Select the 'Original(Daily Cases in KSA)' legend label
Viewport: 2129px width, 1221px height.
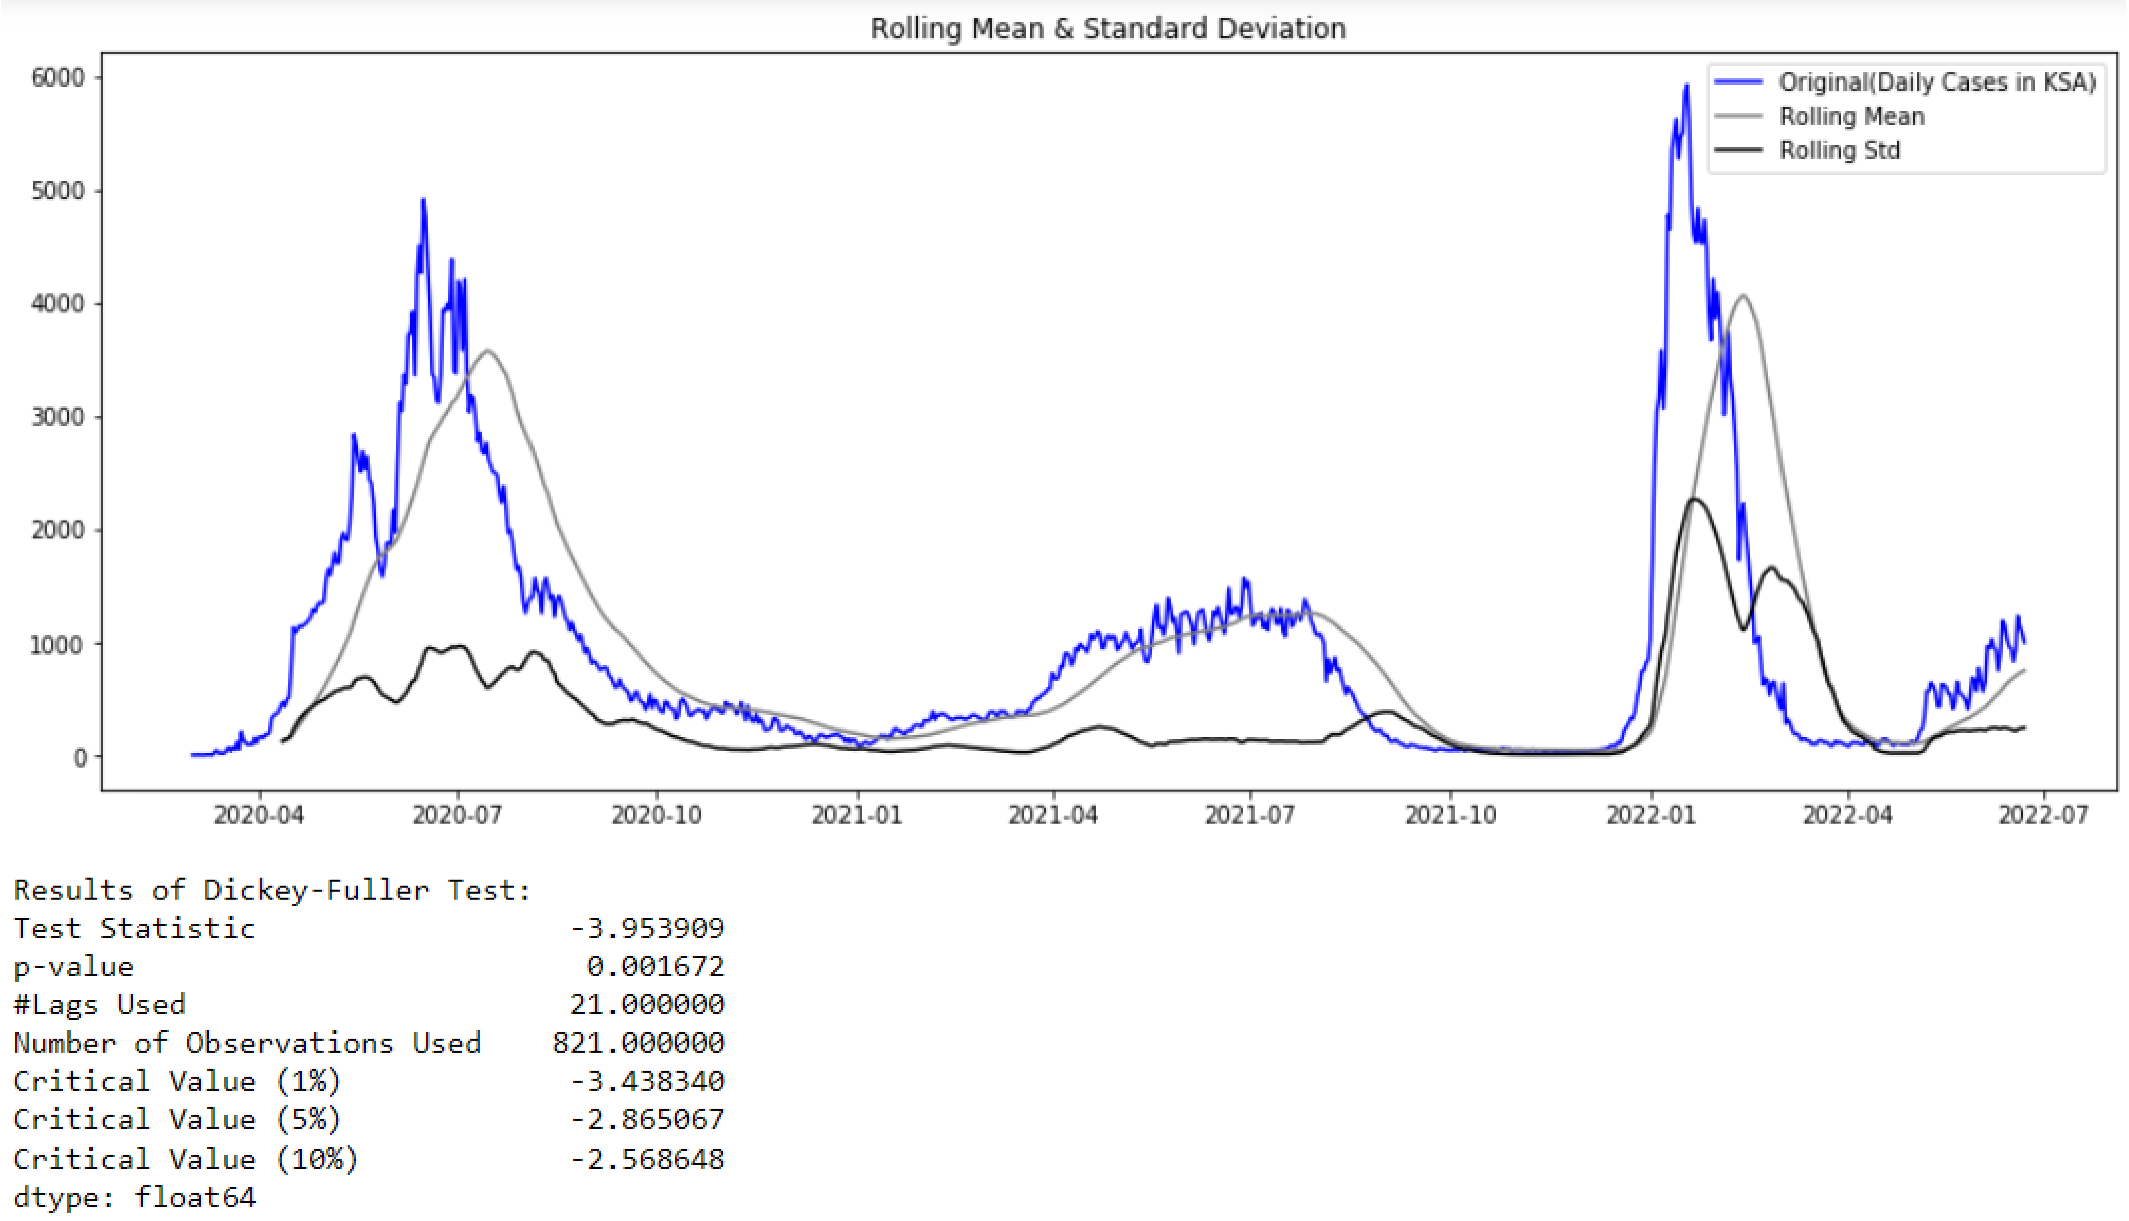[x=1936, y=82]
